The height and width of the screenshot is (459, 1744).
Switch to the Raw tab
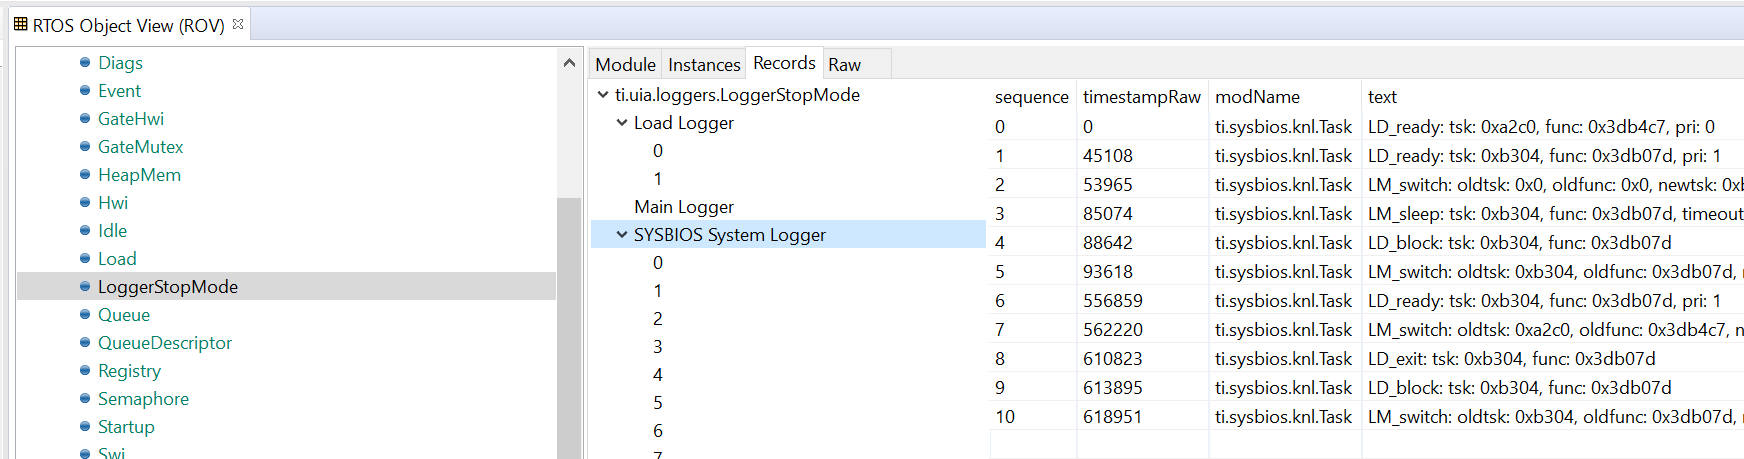(x=844, y=65)
